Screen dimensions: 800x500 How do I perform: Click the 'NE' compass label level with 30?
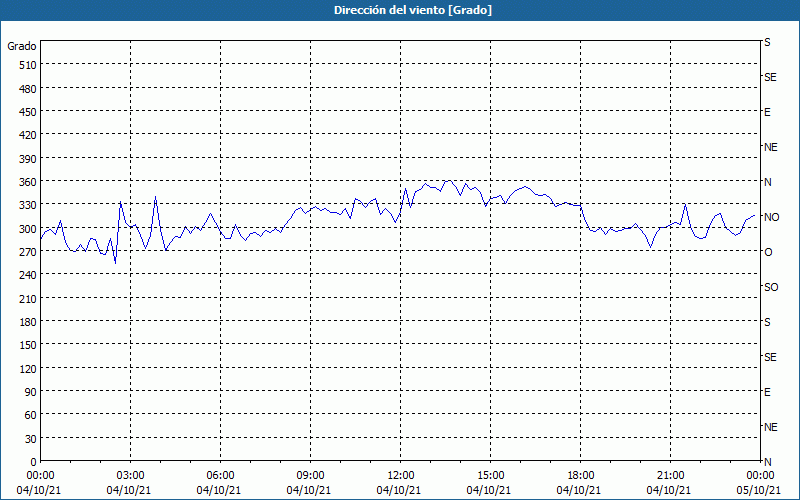pyautogui.click(x=771, y=427)
